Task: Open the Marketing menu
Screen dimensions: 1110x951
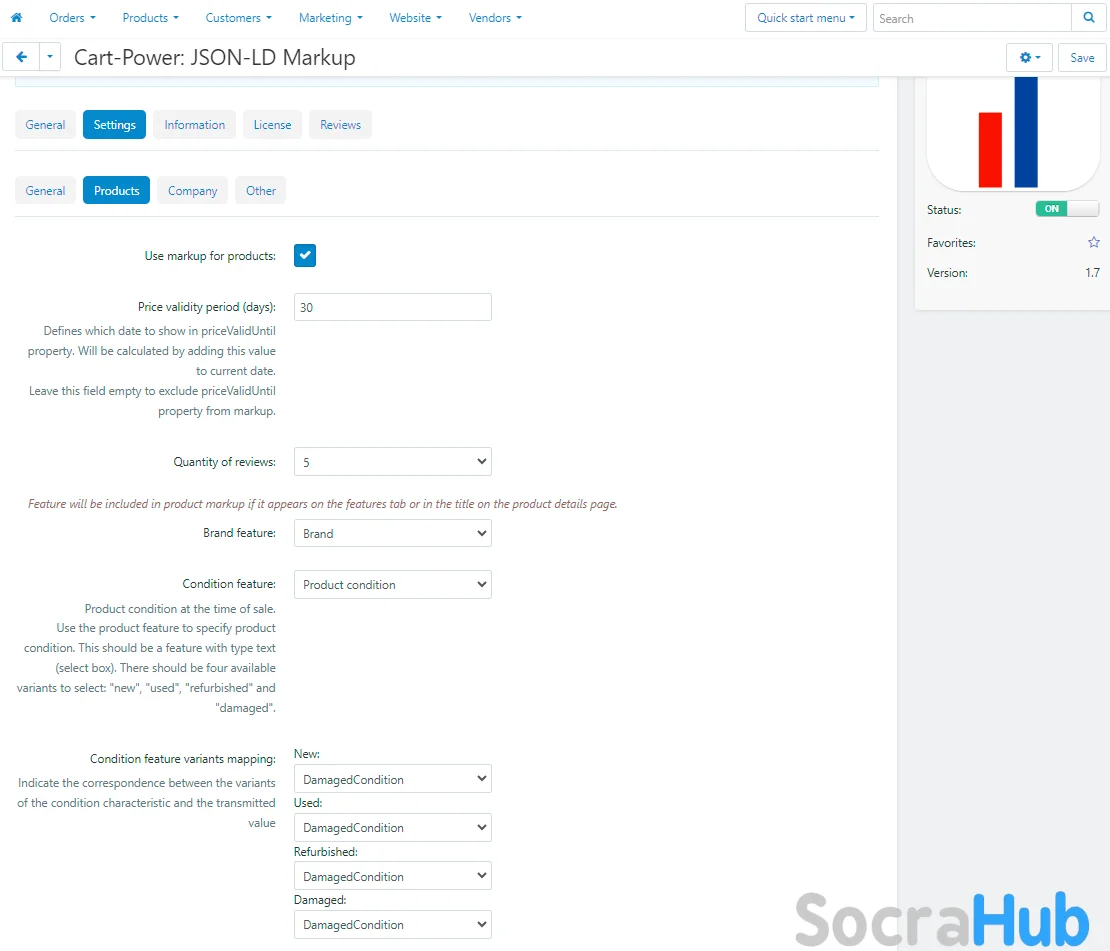Action: [331, 18]
